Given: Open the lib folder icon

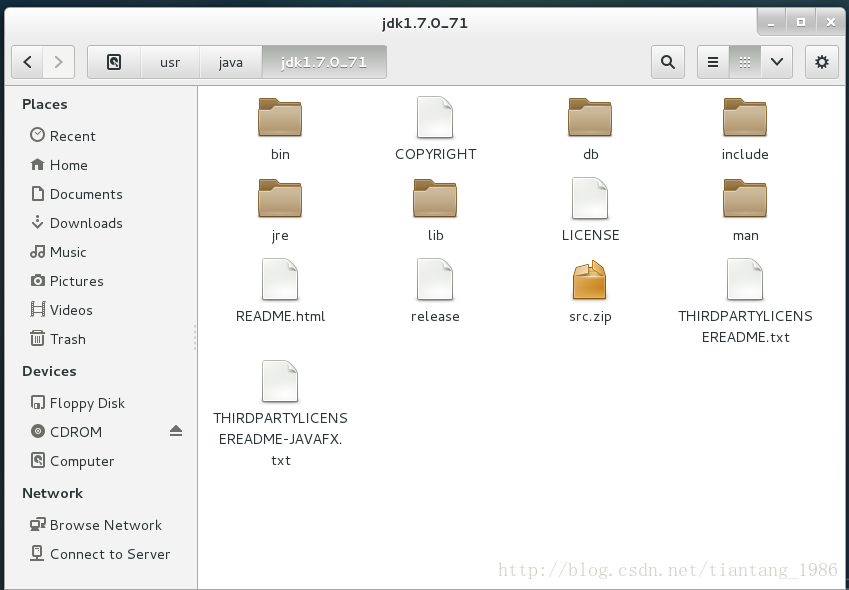Looking at the screenshot, I should point(435,198).
